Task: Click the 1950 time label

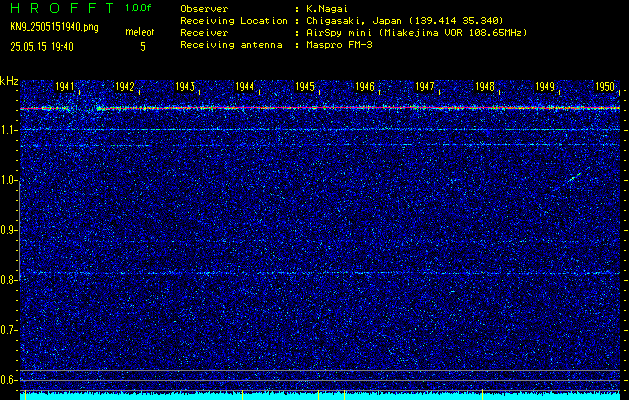Action: pos(605,87)
